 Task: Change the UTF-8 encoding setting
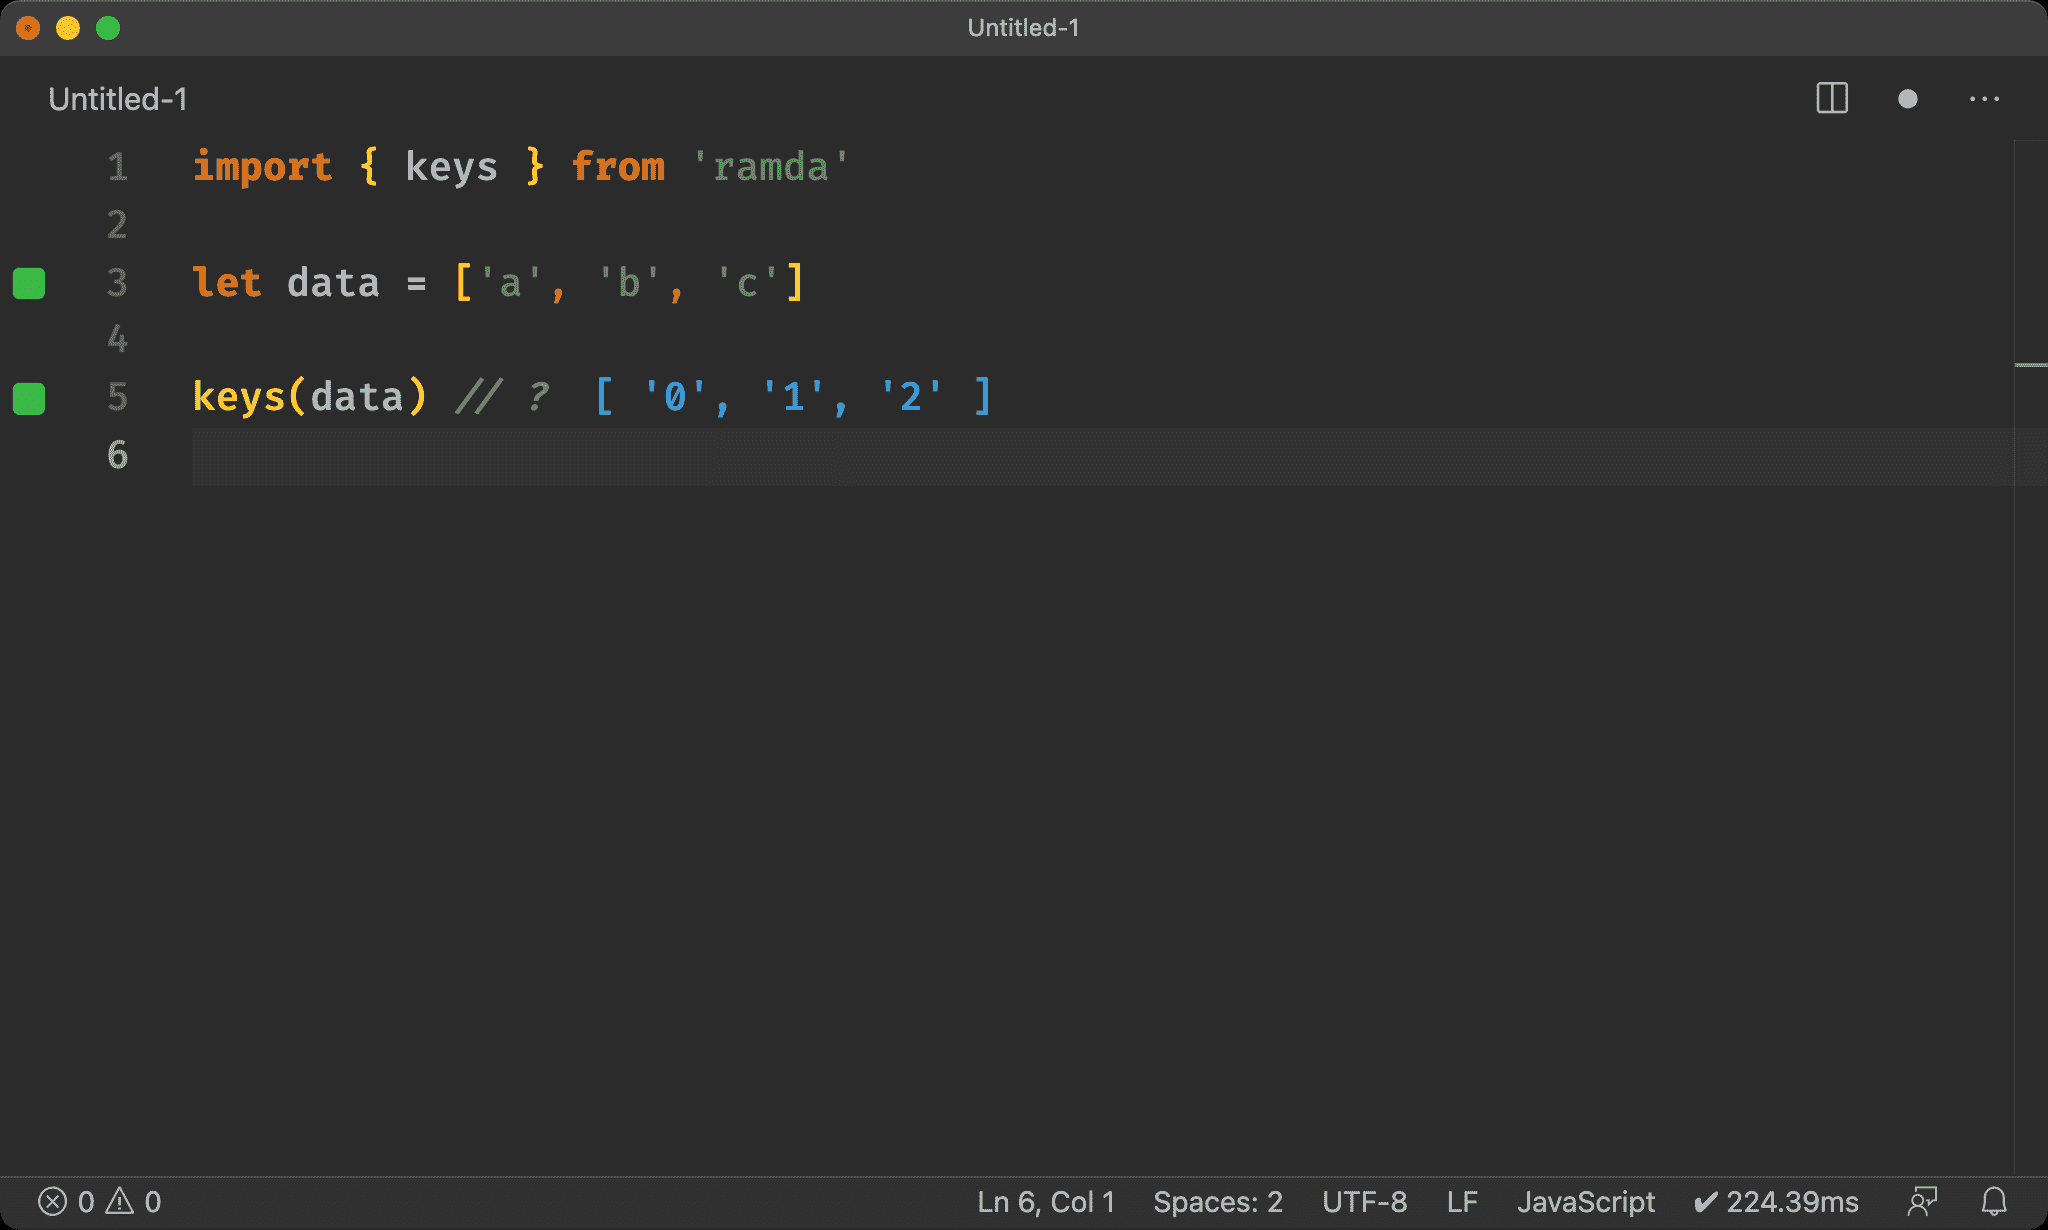(x=1364, y=1201)
